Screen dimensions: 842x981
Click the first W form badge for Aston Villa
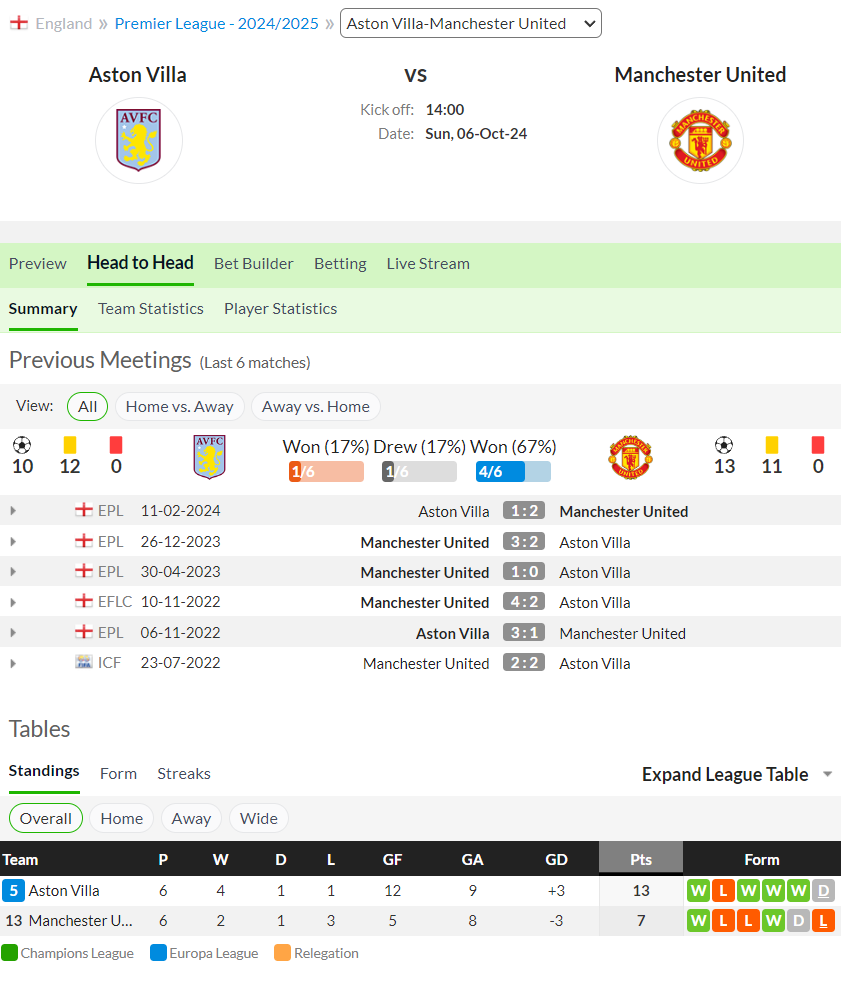[x=698, y=890]
